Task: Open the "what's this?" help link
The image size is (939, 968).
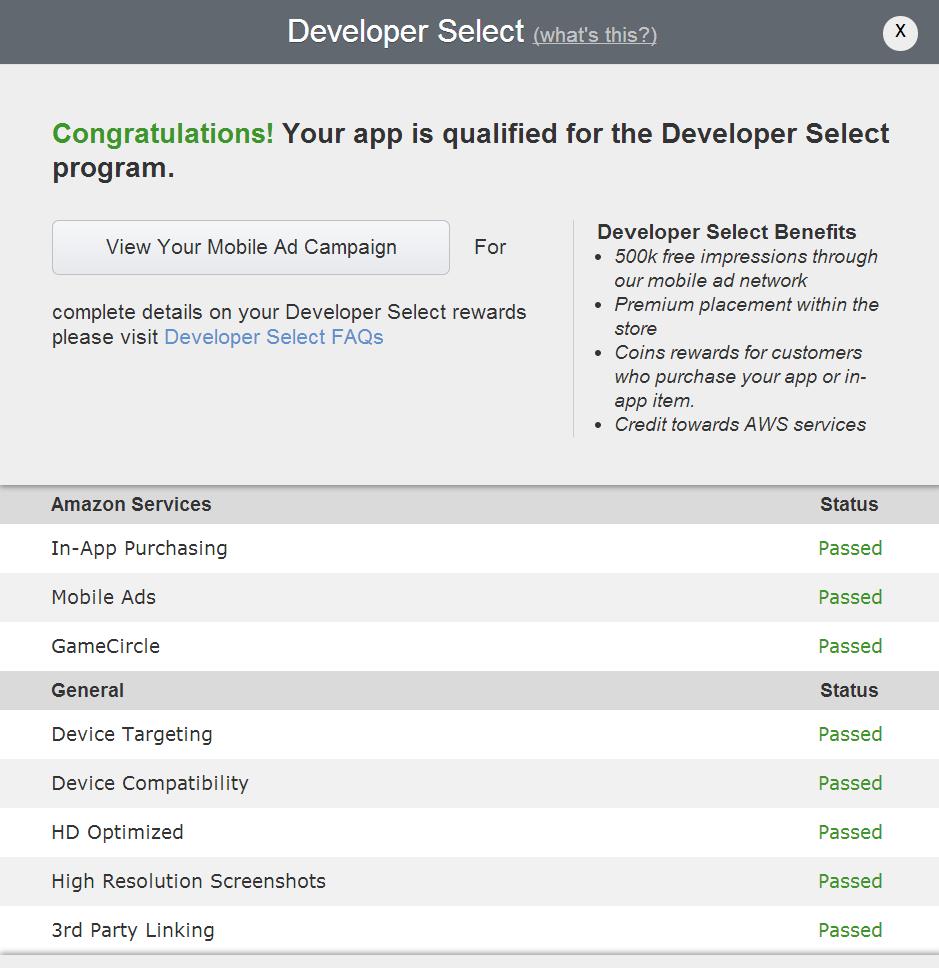Action: point(595,35)
